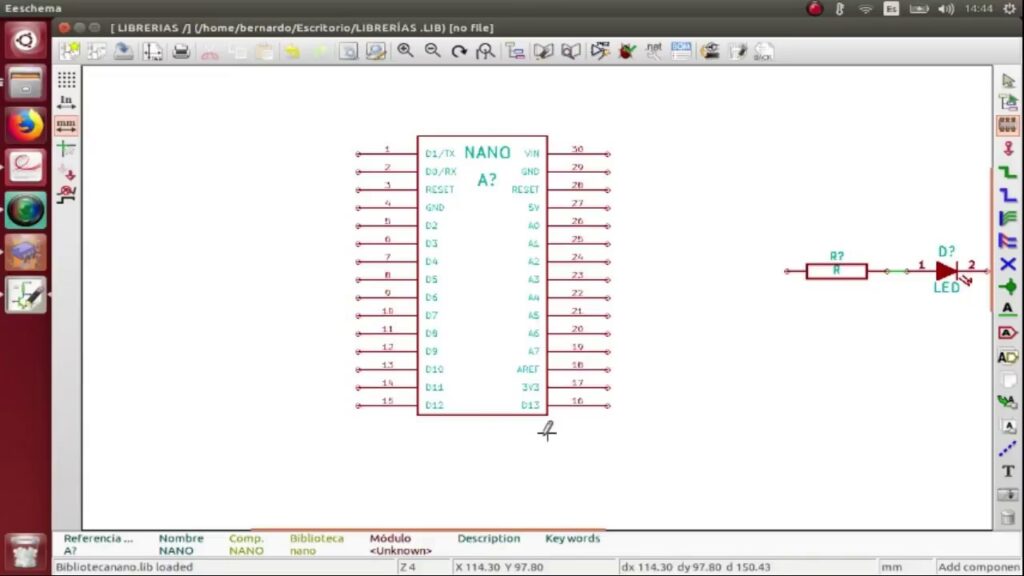Click the Print schematic icon
This screenshot has width=1024, height=576.
181,51
